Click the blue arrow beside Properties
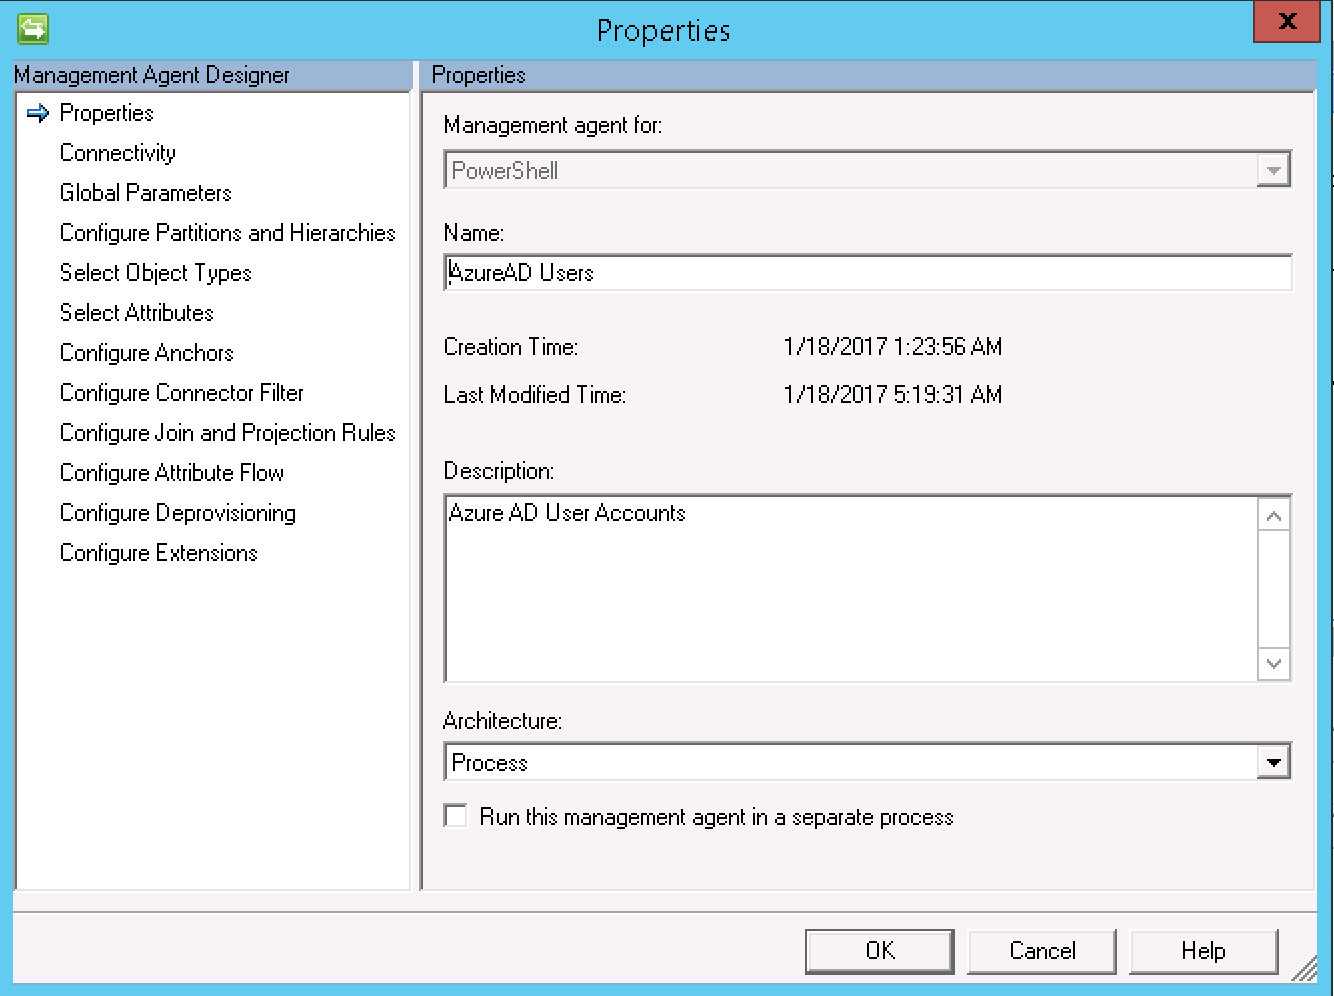 tap(38, 113)
